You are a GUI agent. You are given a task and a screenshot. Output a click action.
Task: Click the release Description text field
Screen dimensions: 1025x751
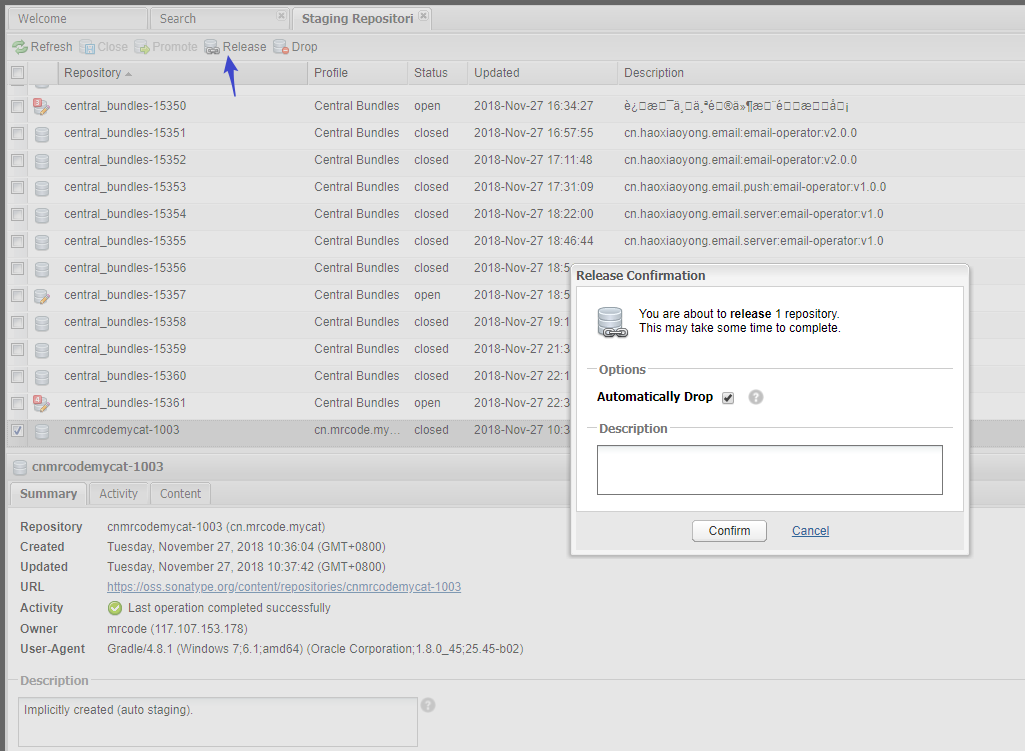769,470
